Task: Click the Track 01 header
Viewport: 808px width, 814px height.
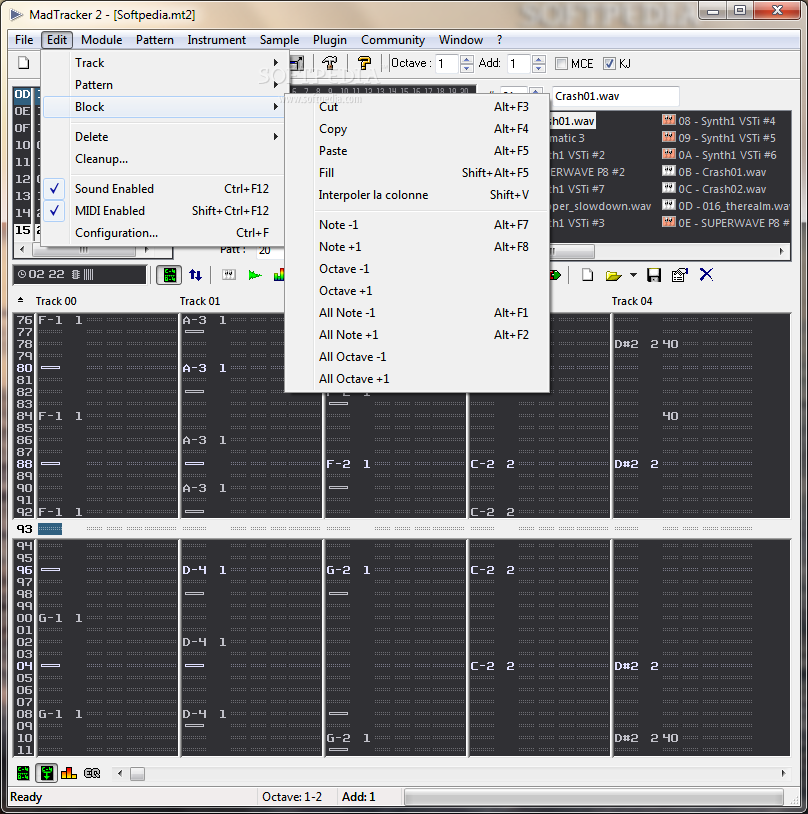Action: (x=199, y=301)
